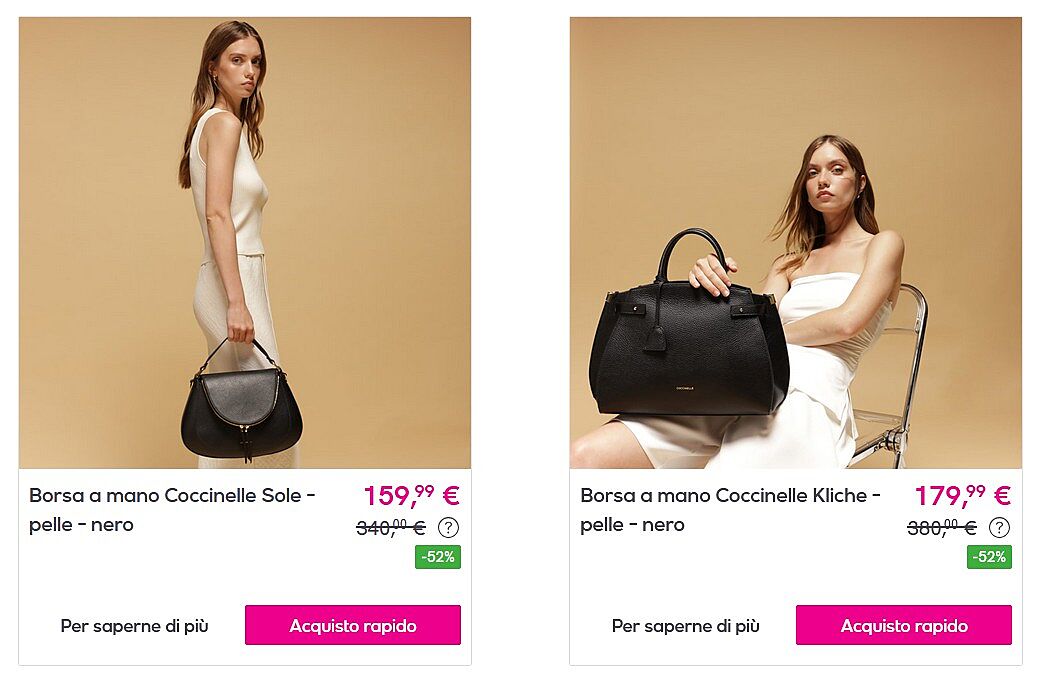The height and width of the screenshot is (673, 1056).
Task: Click the price info question mark for Sole bag
Action: (449, 527)
